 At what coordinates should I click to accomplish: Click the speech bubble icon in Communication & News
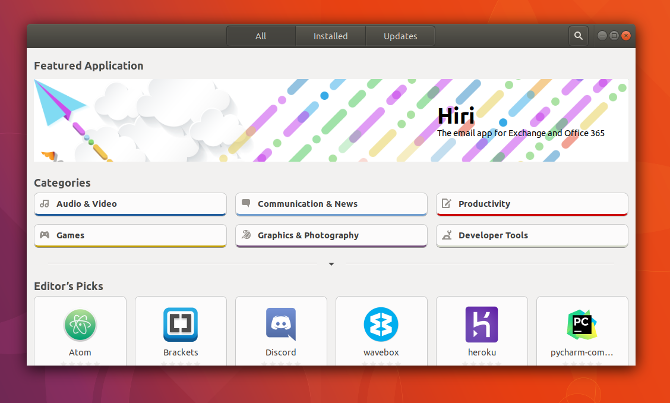coord(246,203)
